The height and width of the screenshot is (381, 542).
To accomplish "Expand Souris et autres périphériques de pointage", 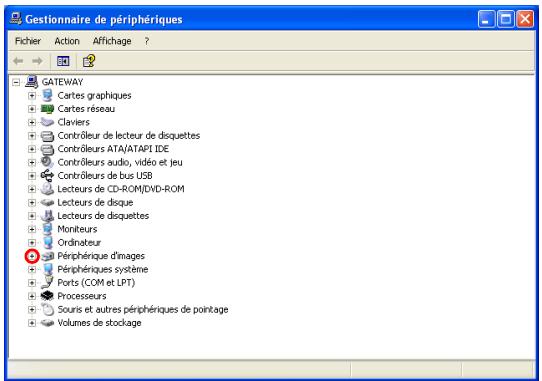I will tap(32, 309).
